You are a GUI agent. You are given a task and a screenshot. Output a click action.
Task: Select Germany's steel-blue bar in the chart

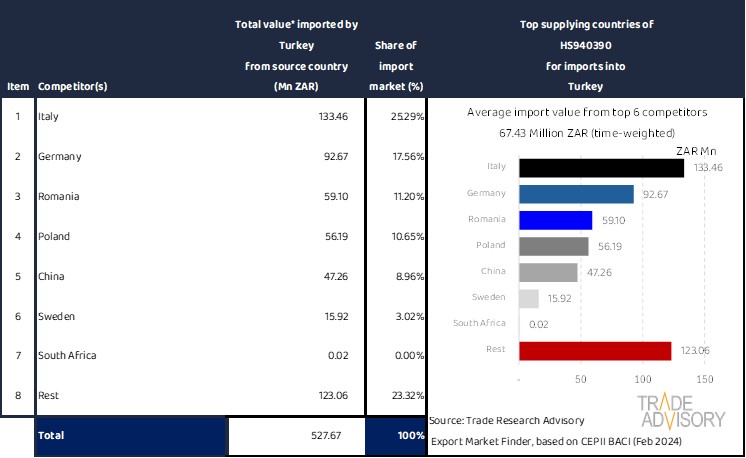pos(576,194)
